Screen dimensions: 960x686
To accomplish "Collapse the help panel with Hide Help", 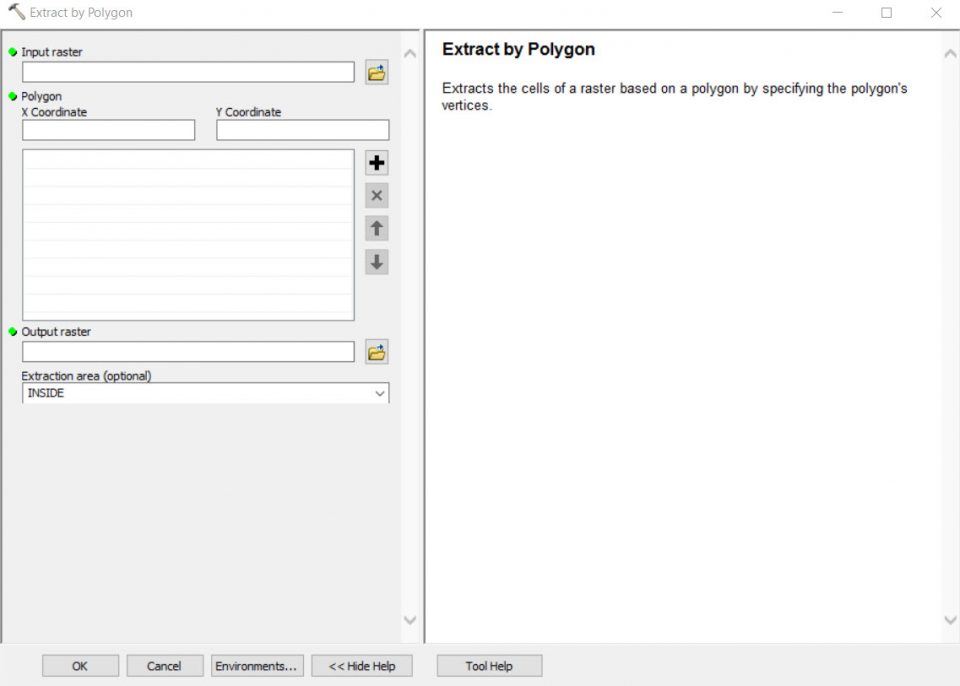I will (x=361, y=665).
